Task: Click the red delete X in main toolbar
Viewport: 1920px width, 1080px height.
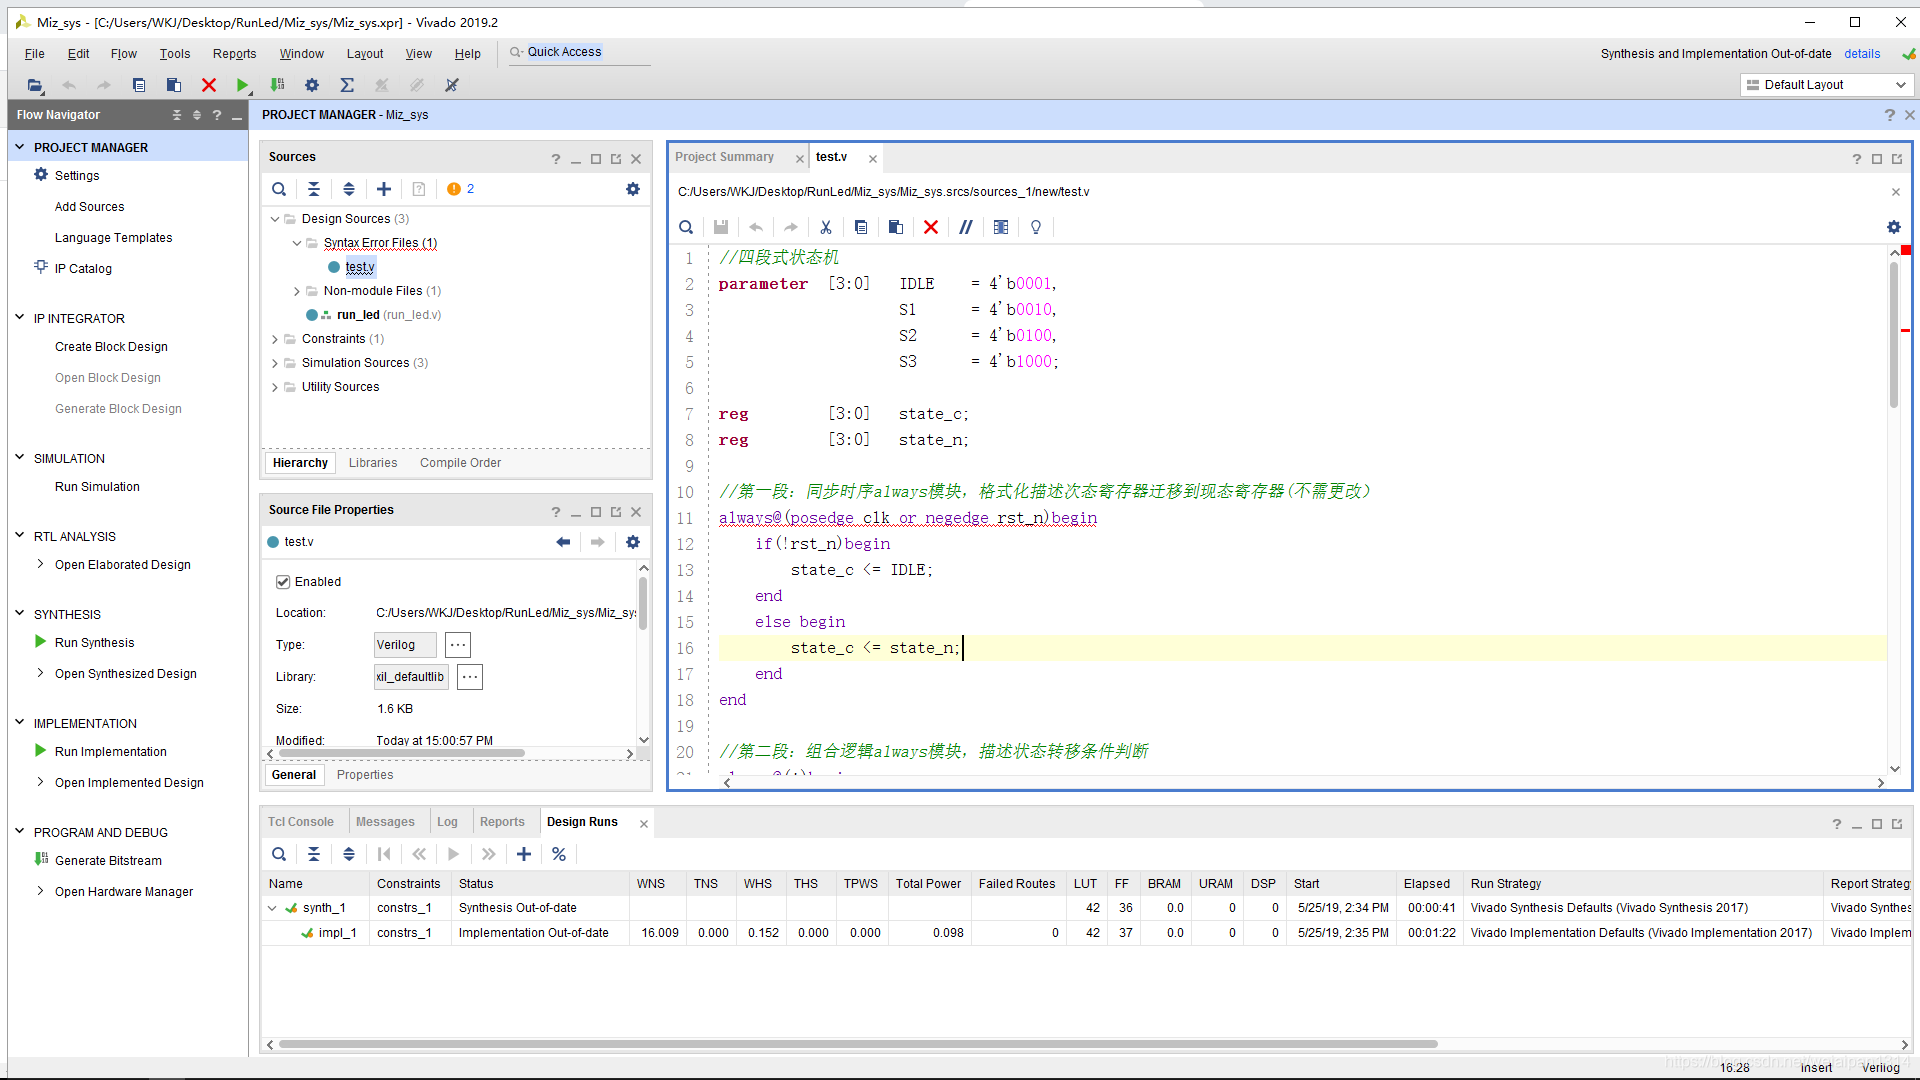Action: (208, 85)
